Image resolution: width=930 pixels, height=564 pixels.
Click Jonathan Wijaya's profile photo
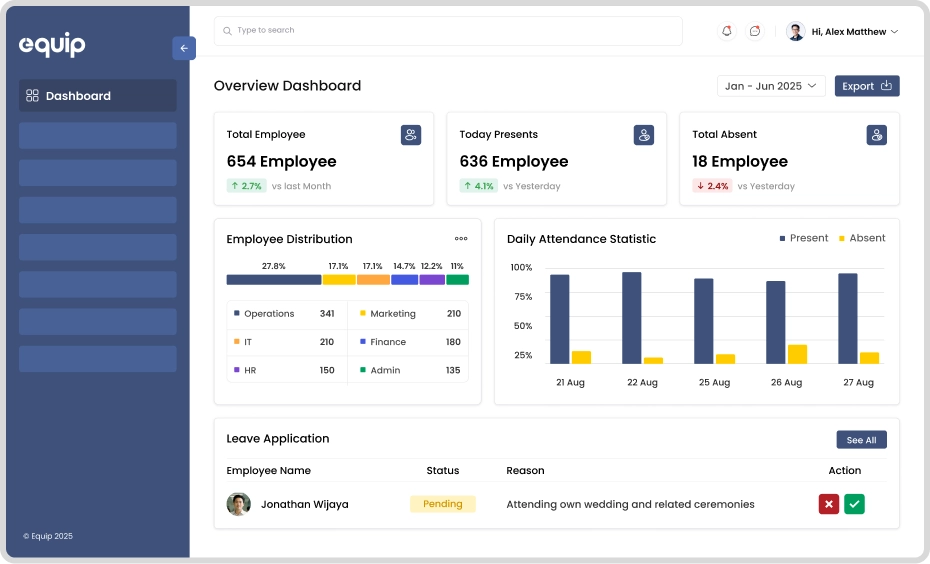(238, 504)
